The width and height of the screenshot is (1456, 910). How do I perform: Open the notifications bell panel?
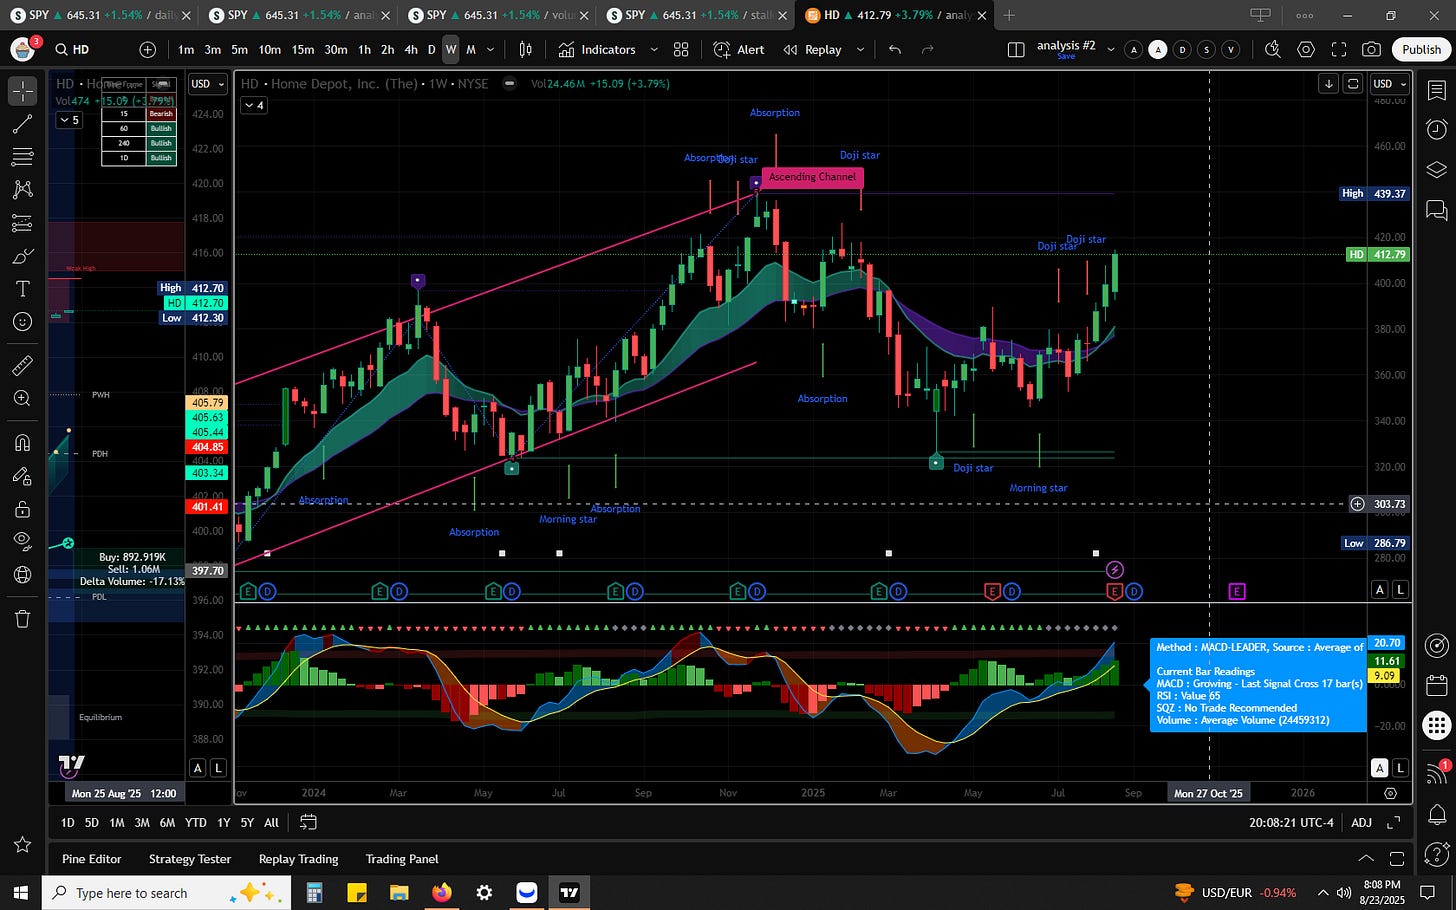click(1436, 813)
